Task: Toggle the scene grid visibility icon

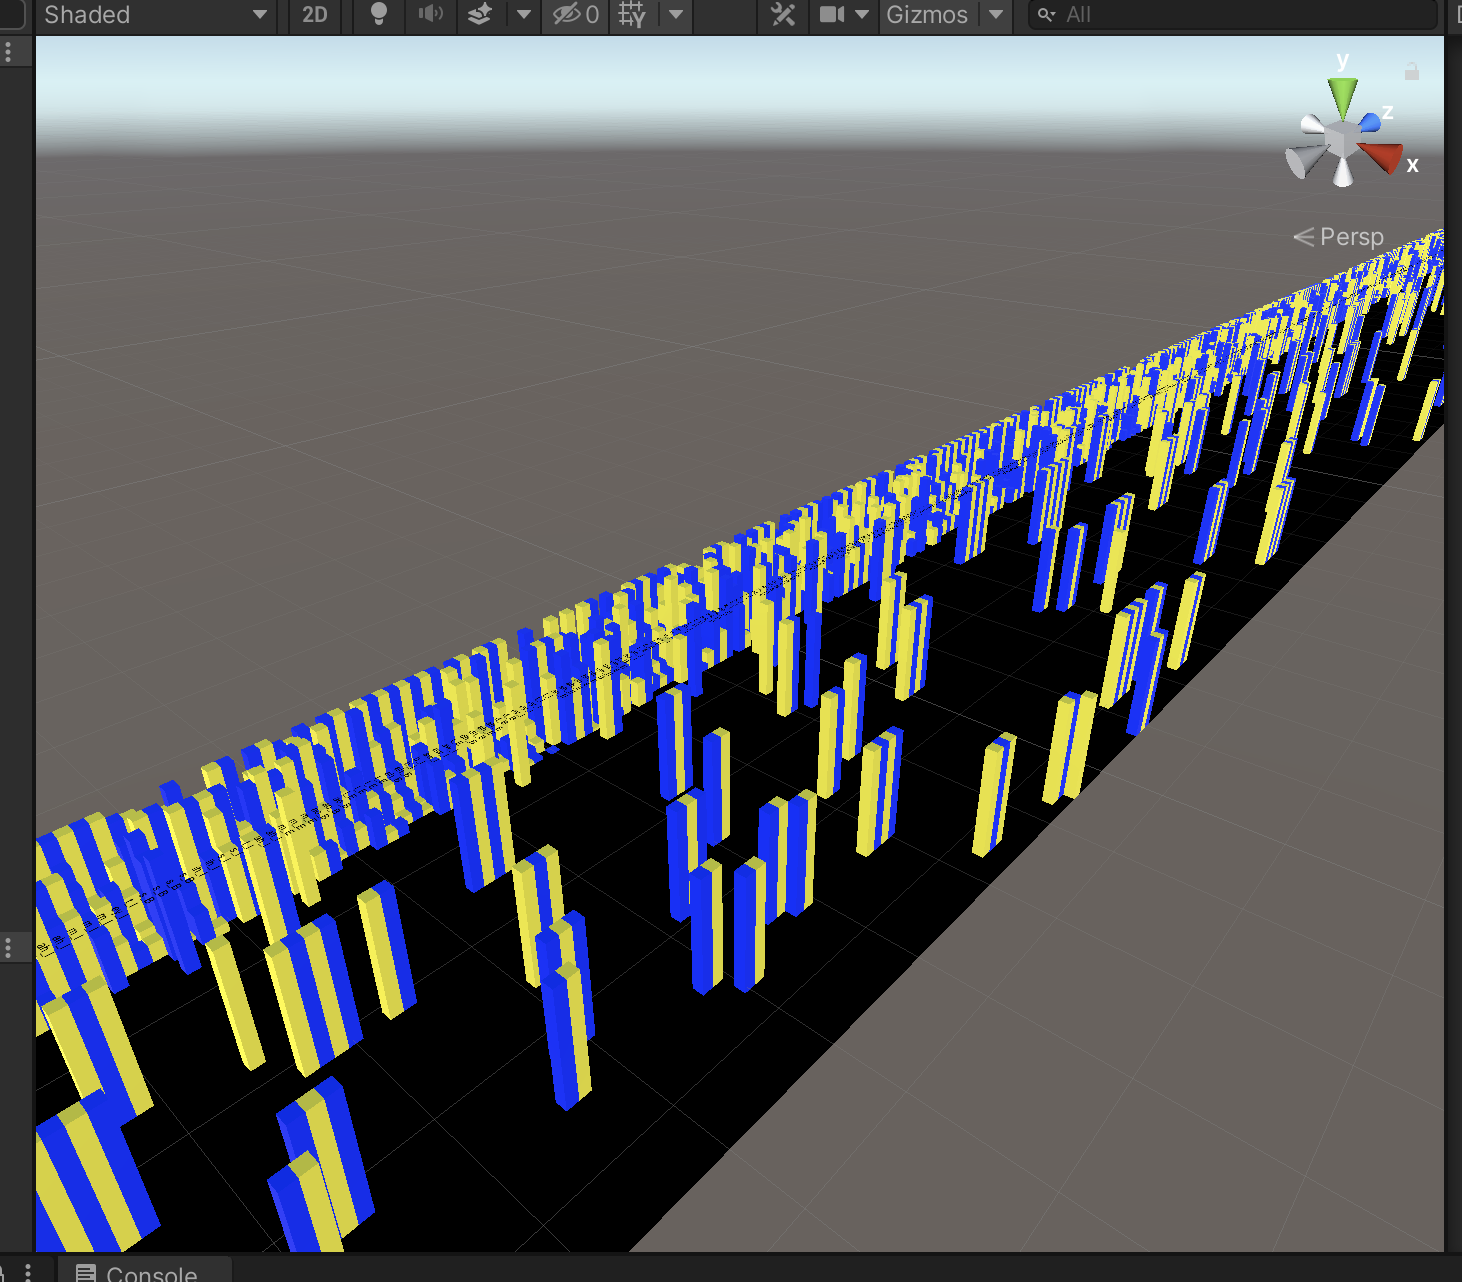Action: click(632, 15)
